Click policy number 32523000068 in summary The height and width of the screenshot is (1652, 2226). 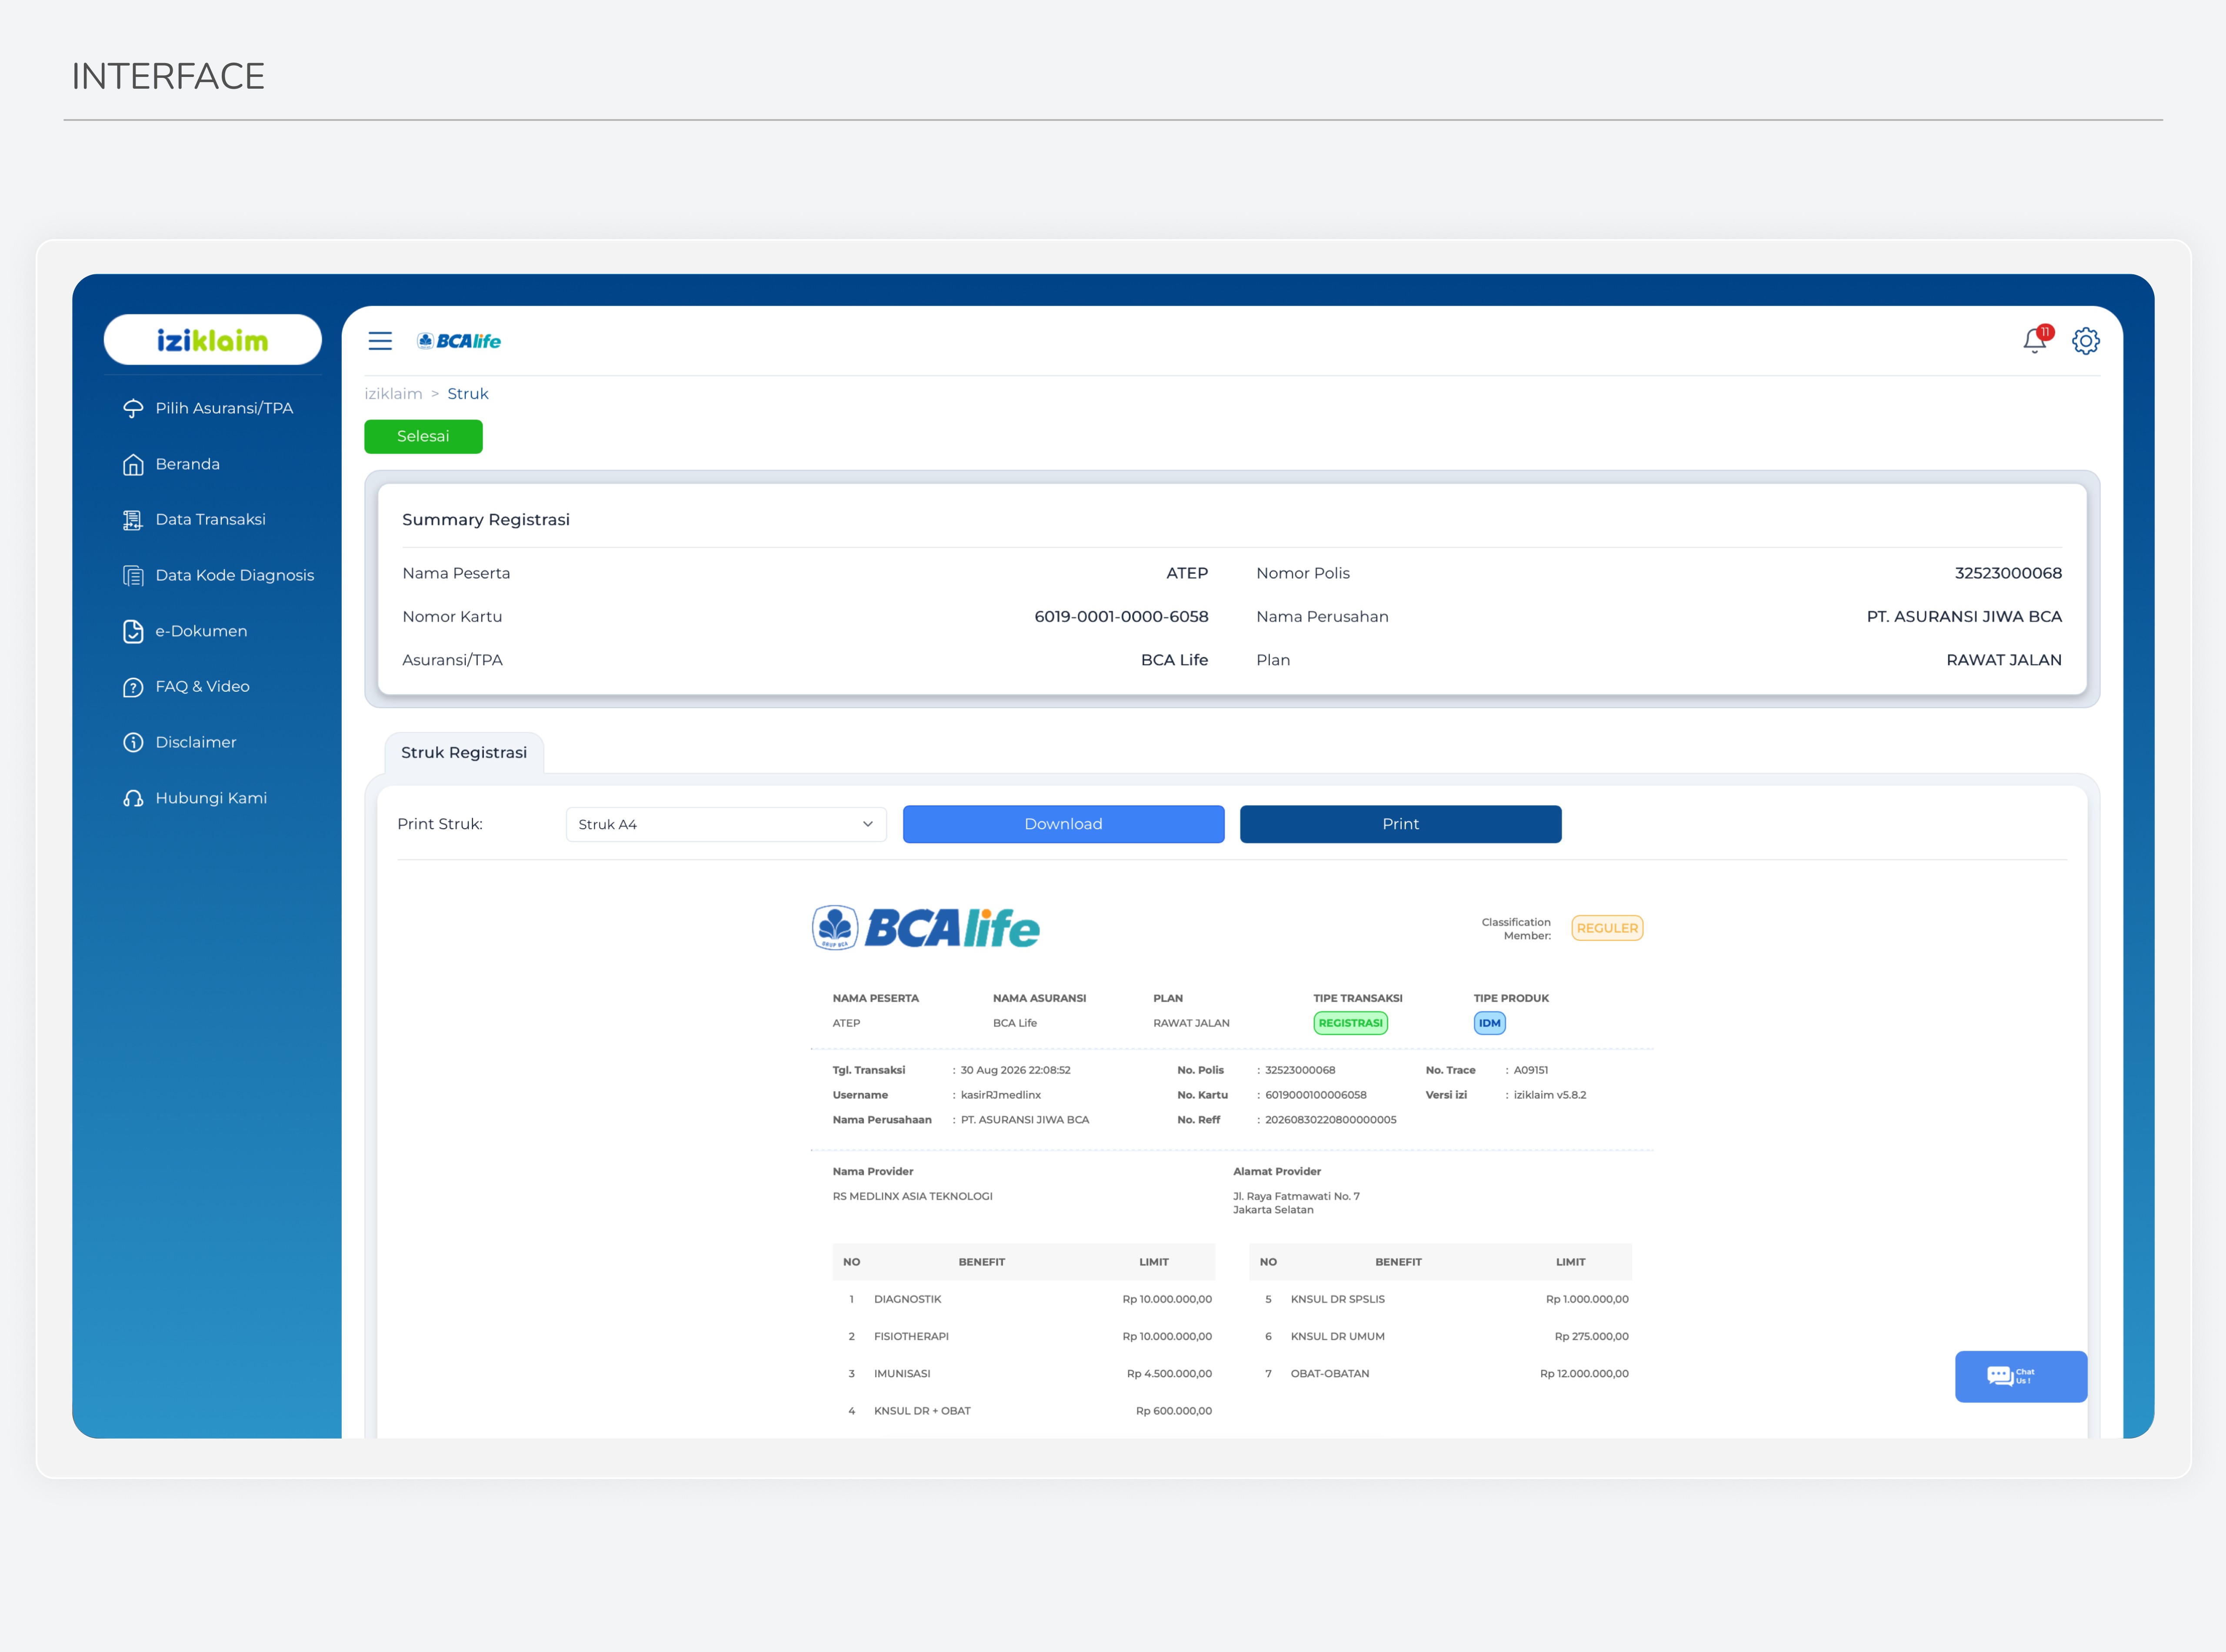[x=2008, y=573]
